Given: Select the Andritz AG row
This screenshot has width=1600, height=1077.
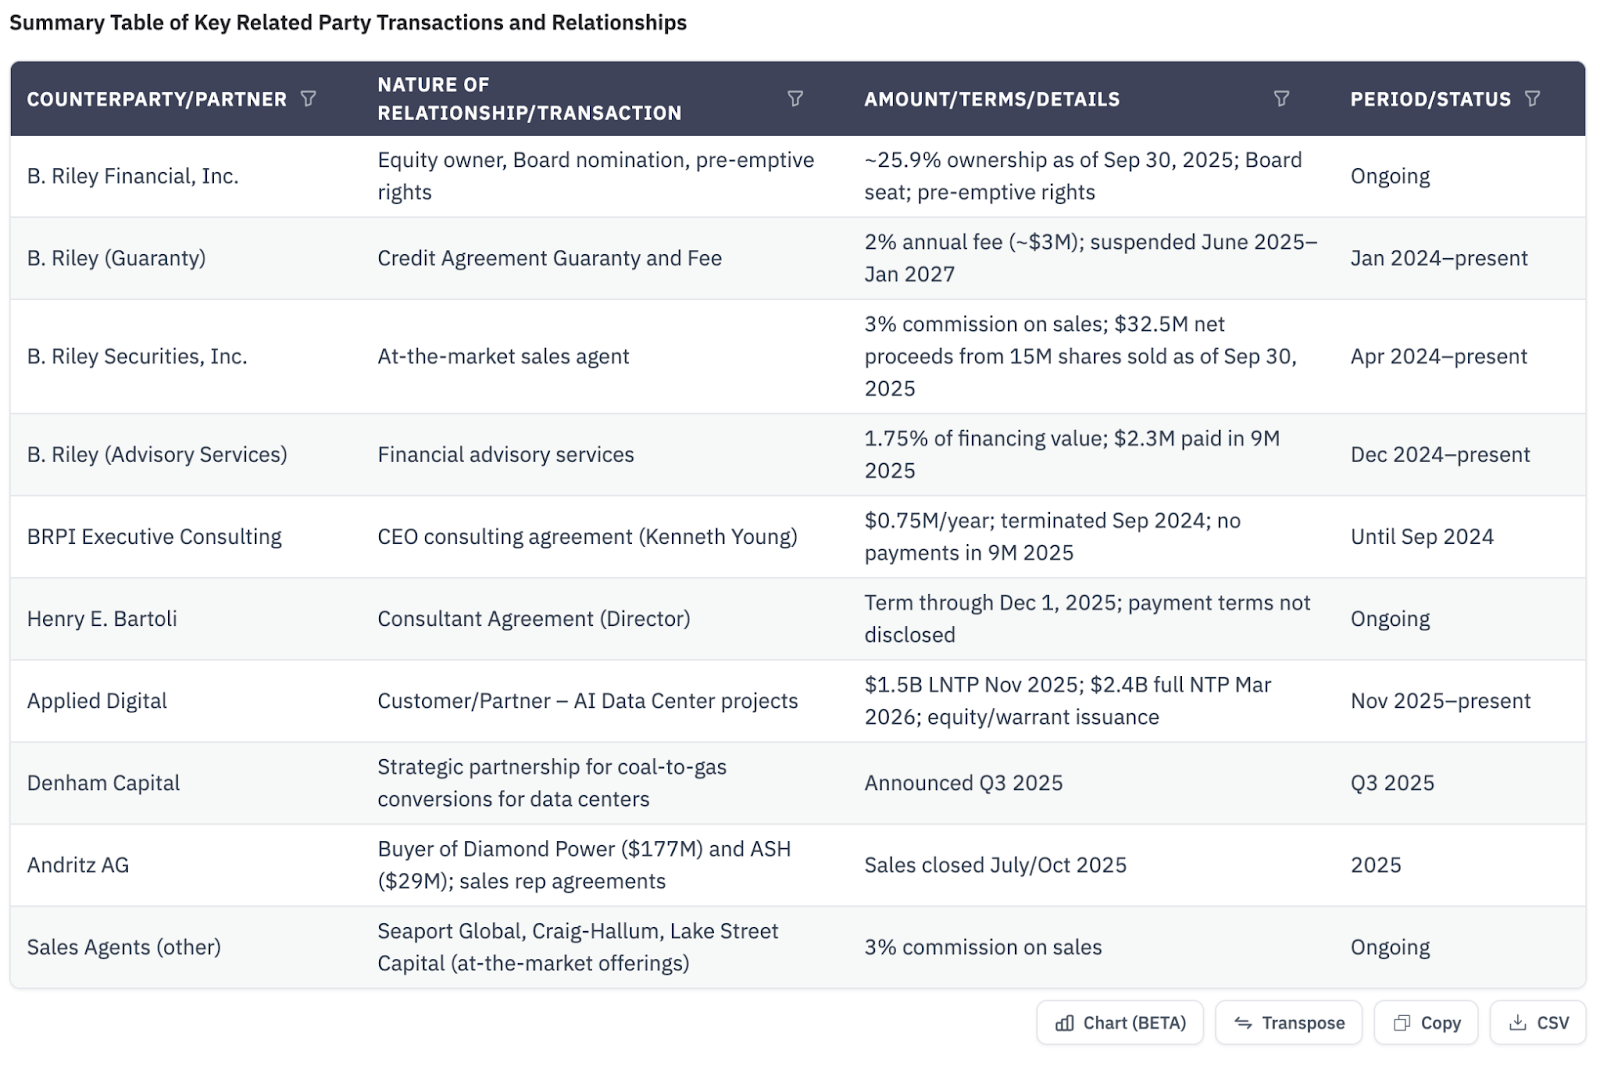Looking at the screenshot, I should (x=78, y=865).
